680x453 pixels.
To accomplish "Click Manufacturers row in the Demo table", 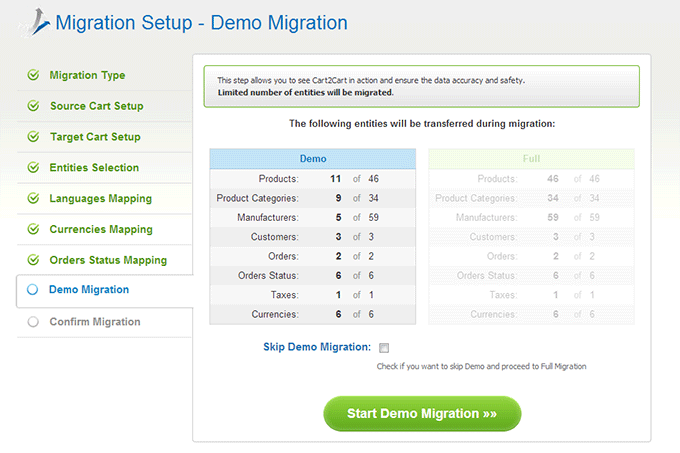I will [x=313, y=217].
